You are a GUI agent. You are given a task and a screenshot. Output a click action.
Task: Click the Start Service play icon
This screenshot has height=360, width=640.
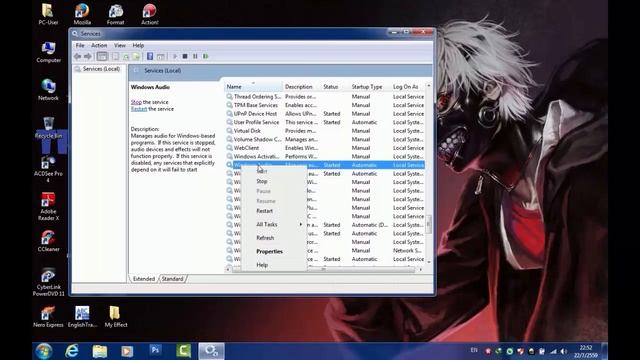coord(175,56)
